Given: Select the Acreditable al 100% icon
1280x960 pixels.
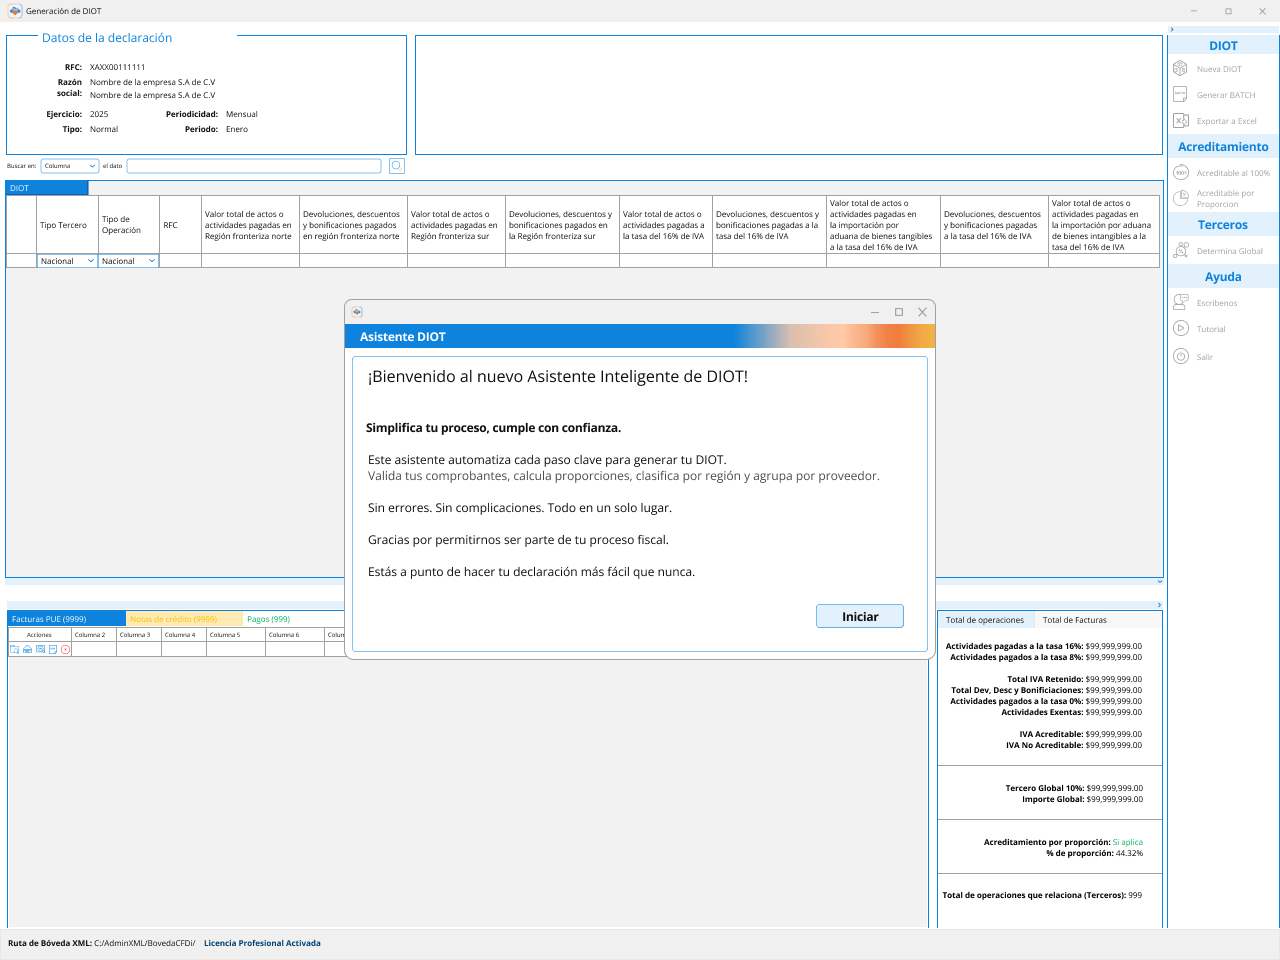Looking at the screenshot, I should pos(1180,173).
